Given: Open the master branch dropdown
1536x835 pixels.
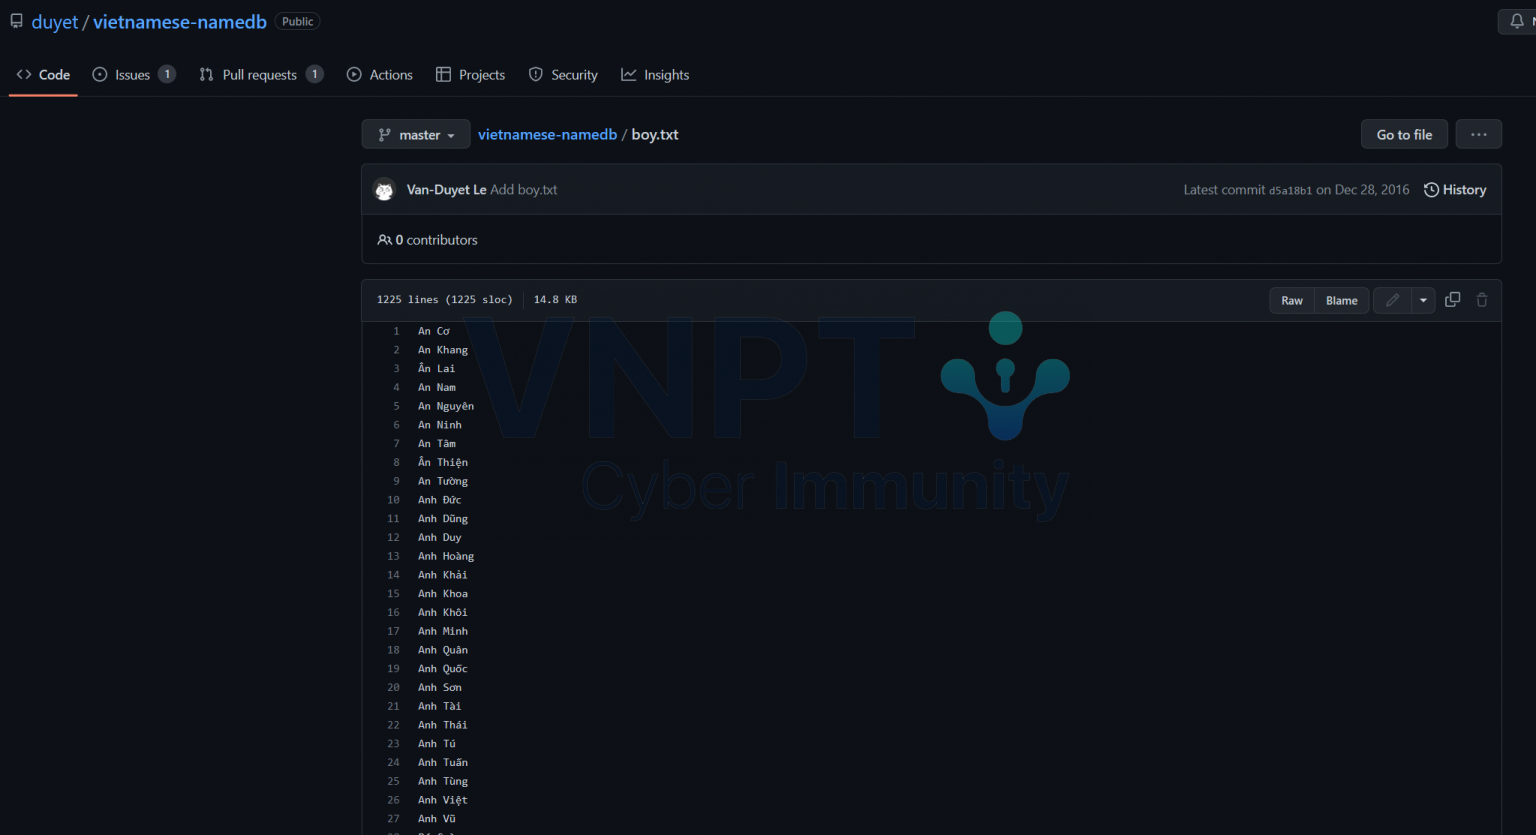Looking at the screenshot, I should [415, 134].
